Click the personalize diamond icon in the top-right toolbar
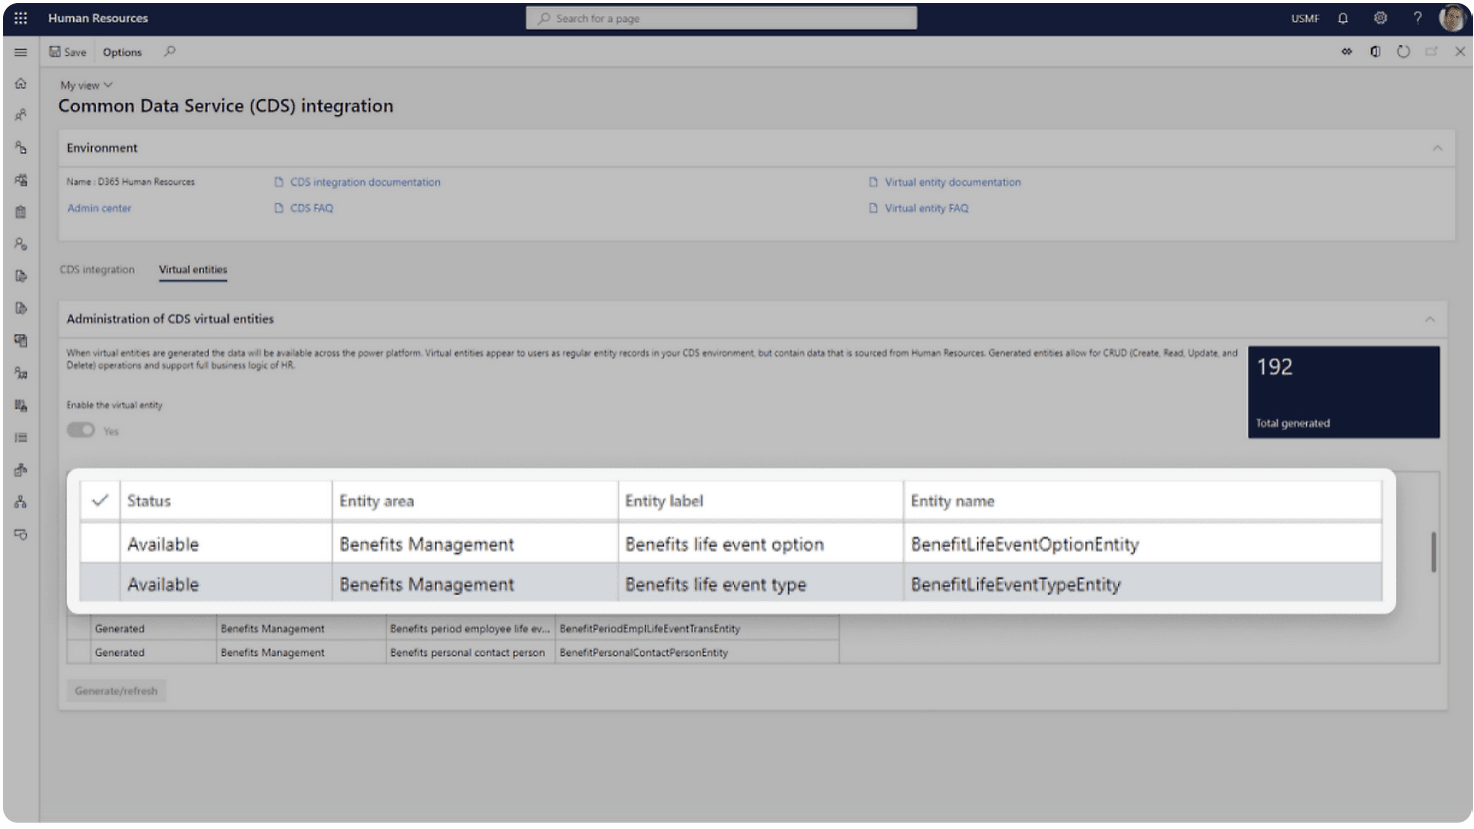The height and width of the screenshot is (829, 1474). (1347, 52)
